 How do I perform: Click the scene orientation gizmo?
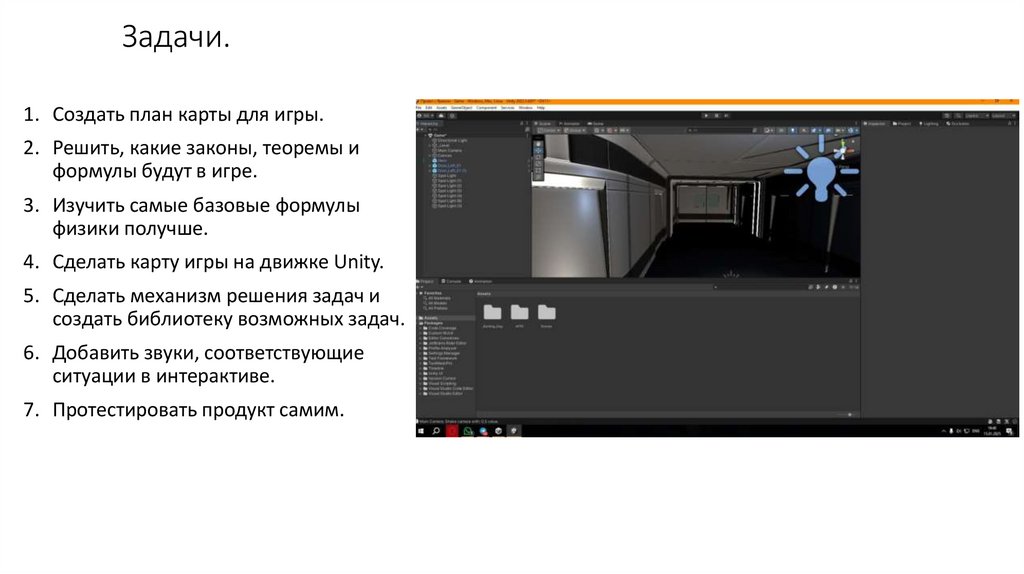(x=842, y=149)
